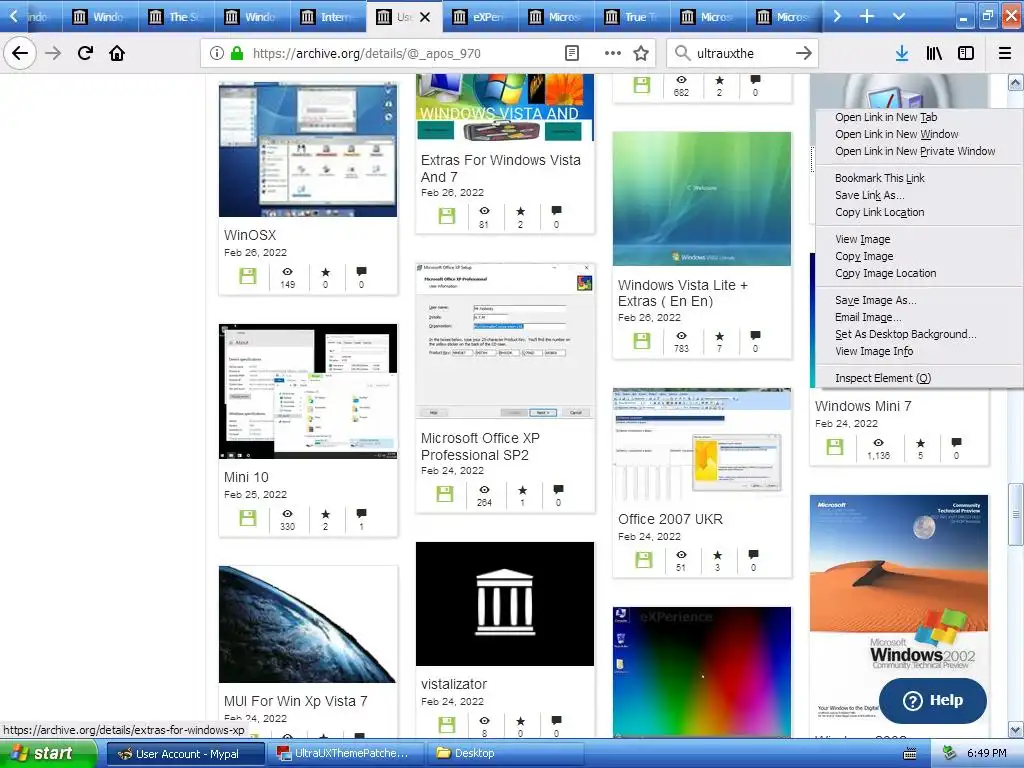Open UltraUXThemePatcher taskbar window
The width and height of the screenshot is (1024, 768).
point(344,754)
